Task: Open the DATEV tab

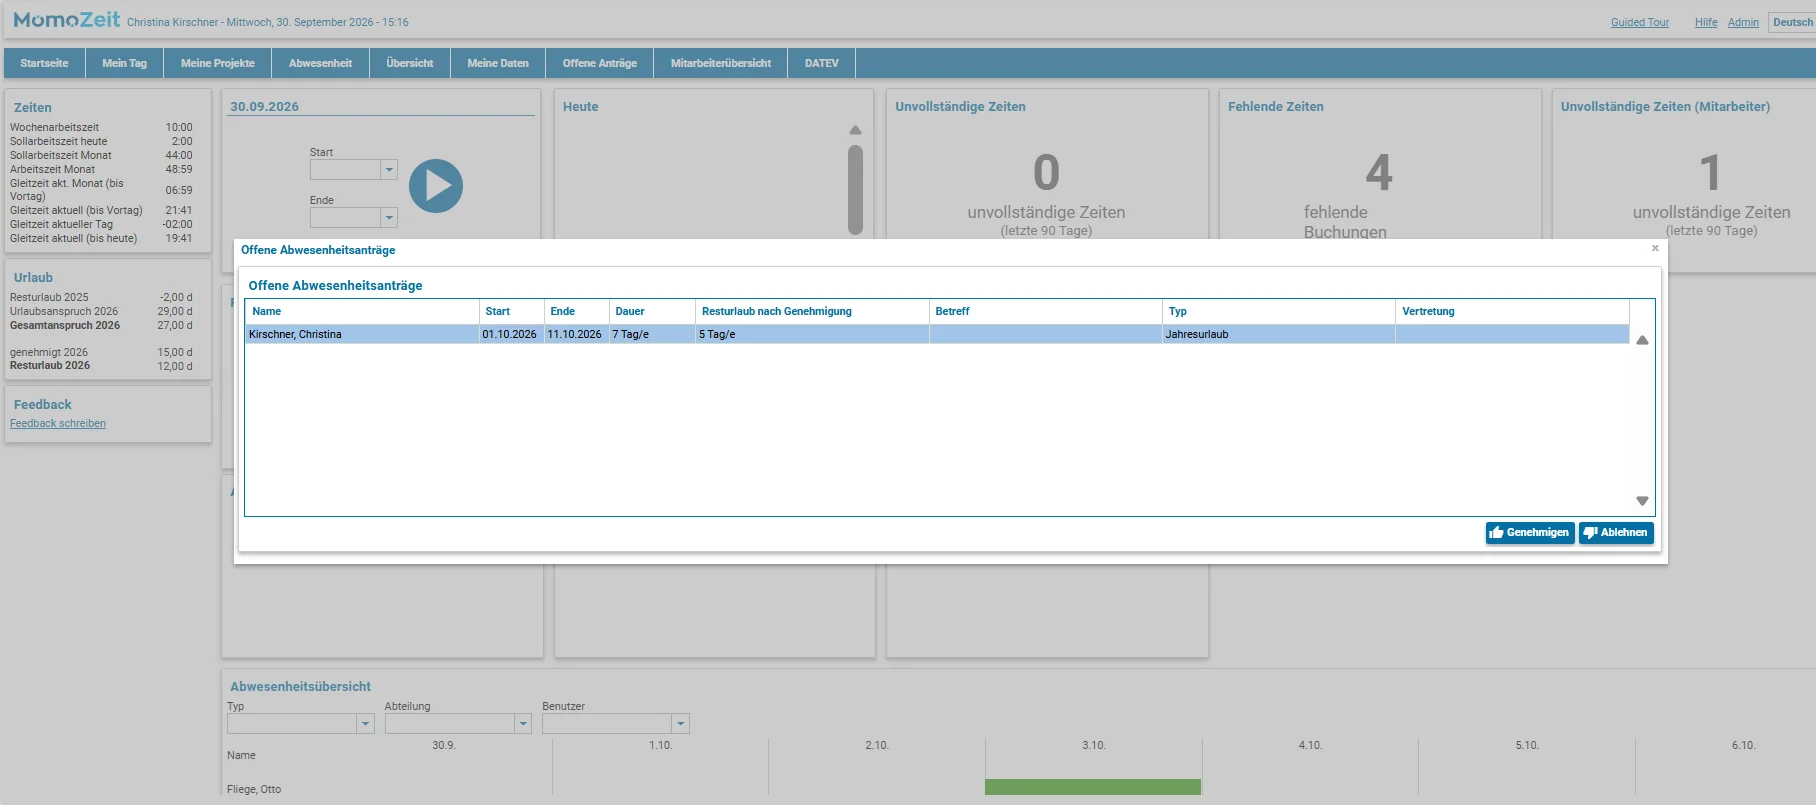Action: pos(822,63)
